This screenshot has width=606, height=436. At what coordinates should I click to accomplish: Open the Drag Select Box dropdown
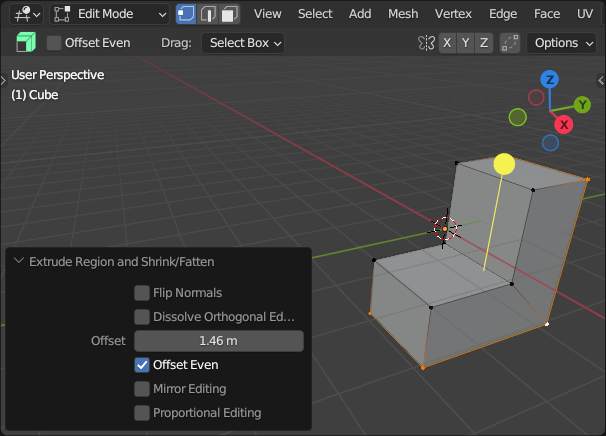243,43
